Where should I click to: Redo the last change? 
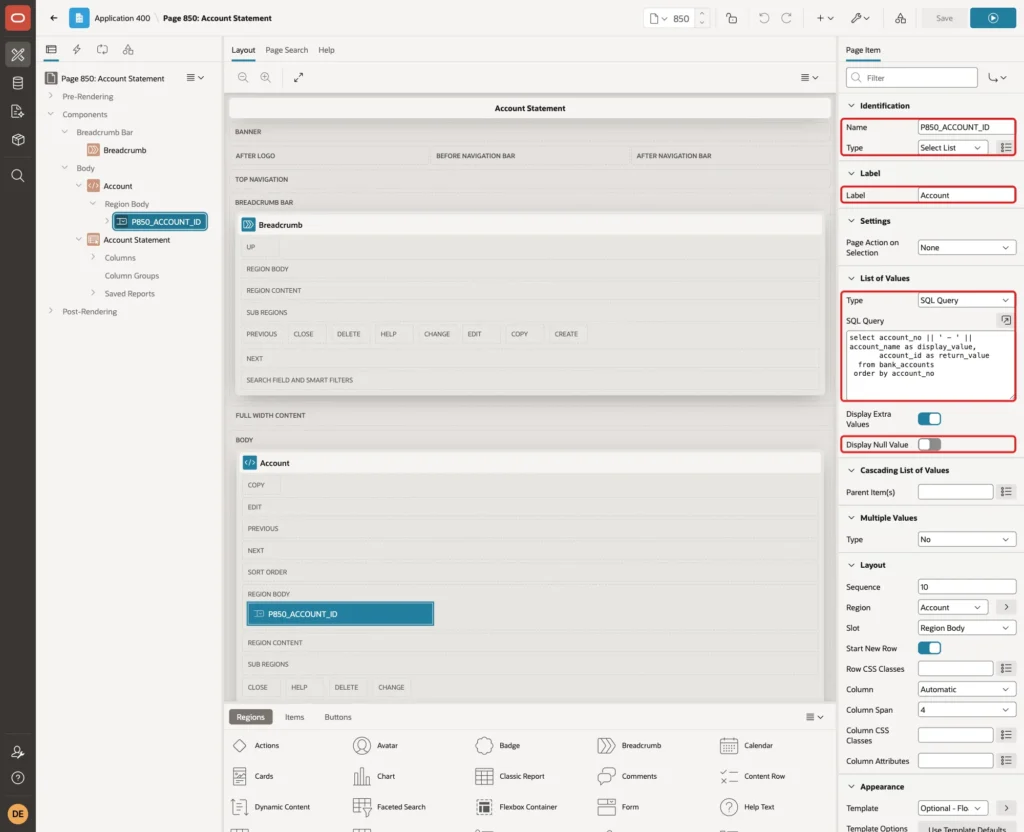[786, 18]
